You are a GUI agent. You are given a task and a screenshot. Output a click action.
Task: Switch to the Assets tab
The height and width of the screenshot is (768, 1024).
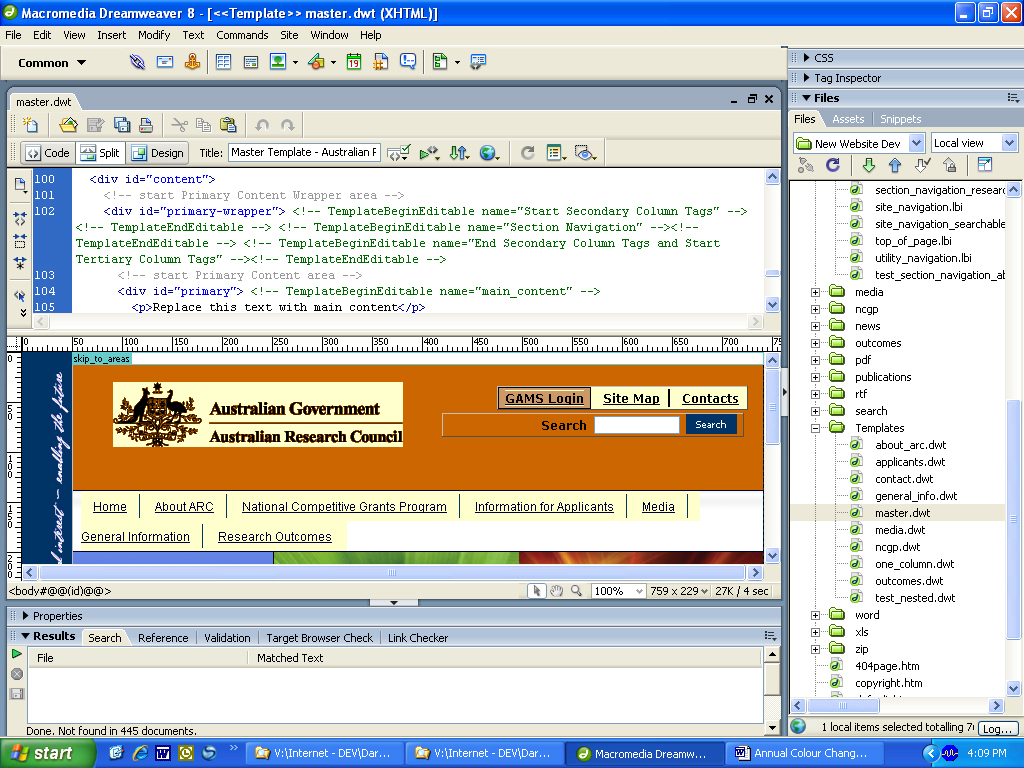(848, 119)
